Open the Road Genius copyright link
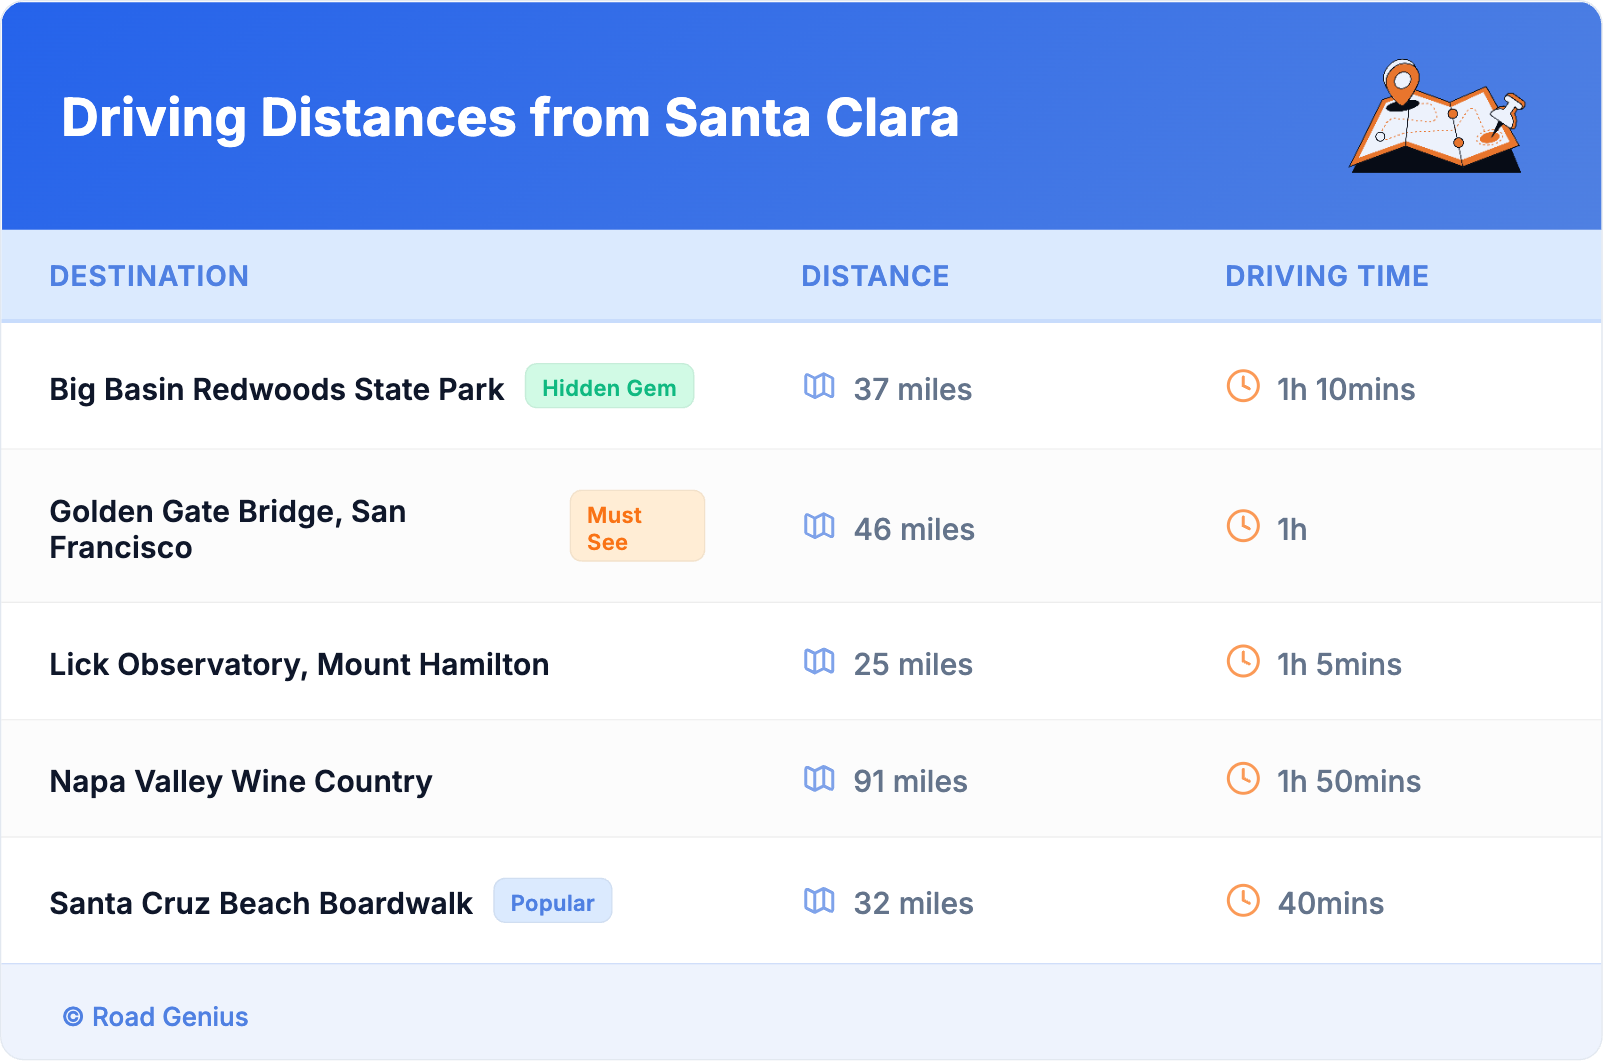1604x1062 pixels. pyautogui.click(x=156, y=1017)
